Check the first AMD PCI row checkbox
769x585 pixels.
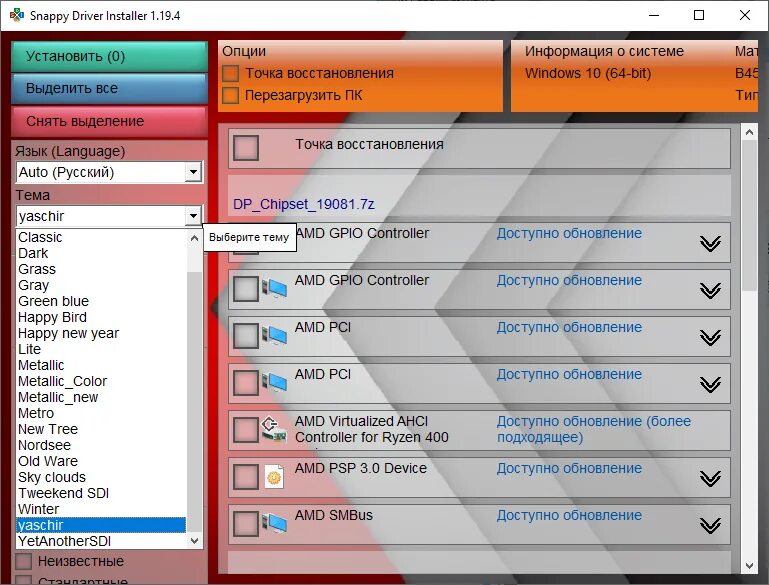coord(246,336)
